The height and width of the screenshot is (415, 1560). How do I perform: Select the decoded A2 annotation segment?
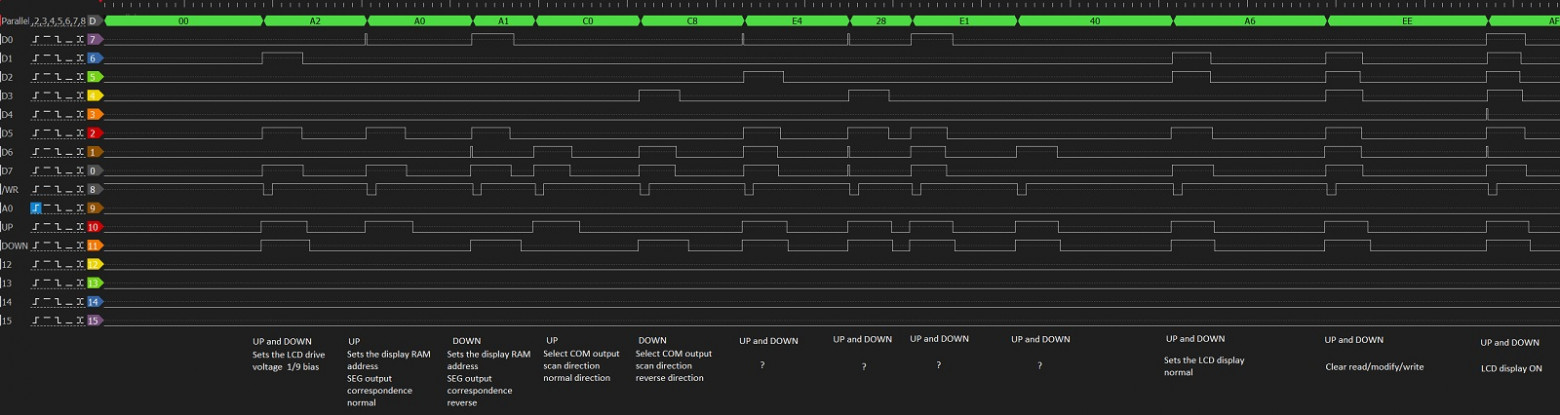(315, 20)
